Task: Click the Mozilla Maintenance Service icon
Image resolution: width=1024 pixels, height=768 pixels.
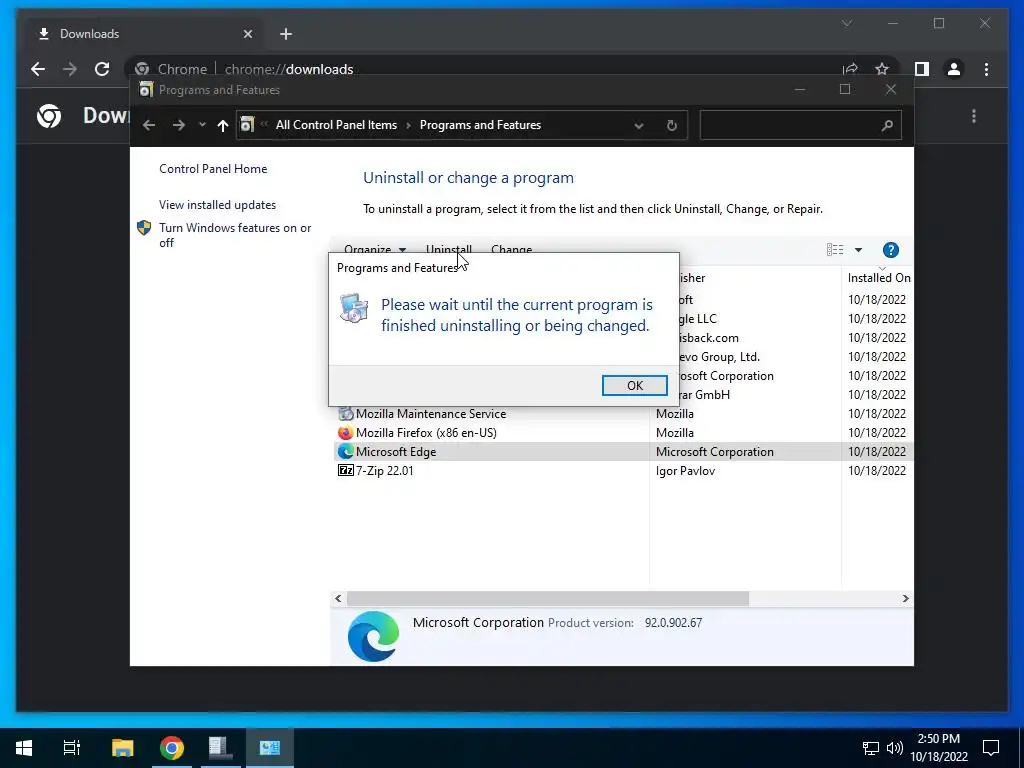Action: click(x=345, y=413)
